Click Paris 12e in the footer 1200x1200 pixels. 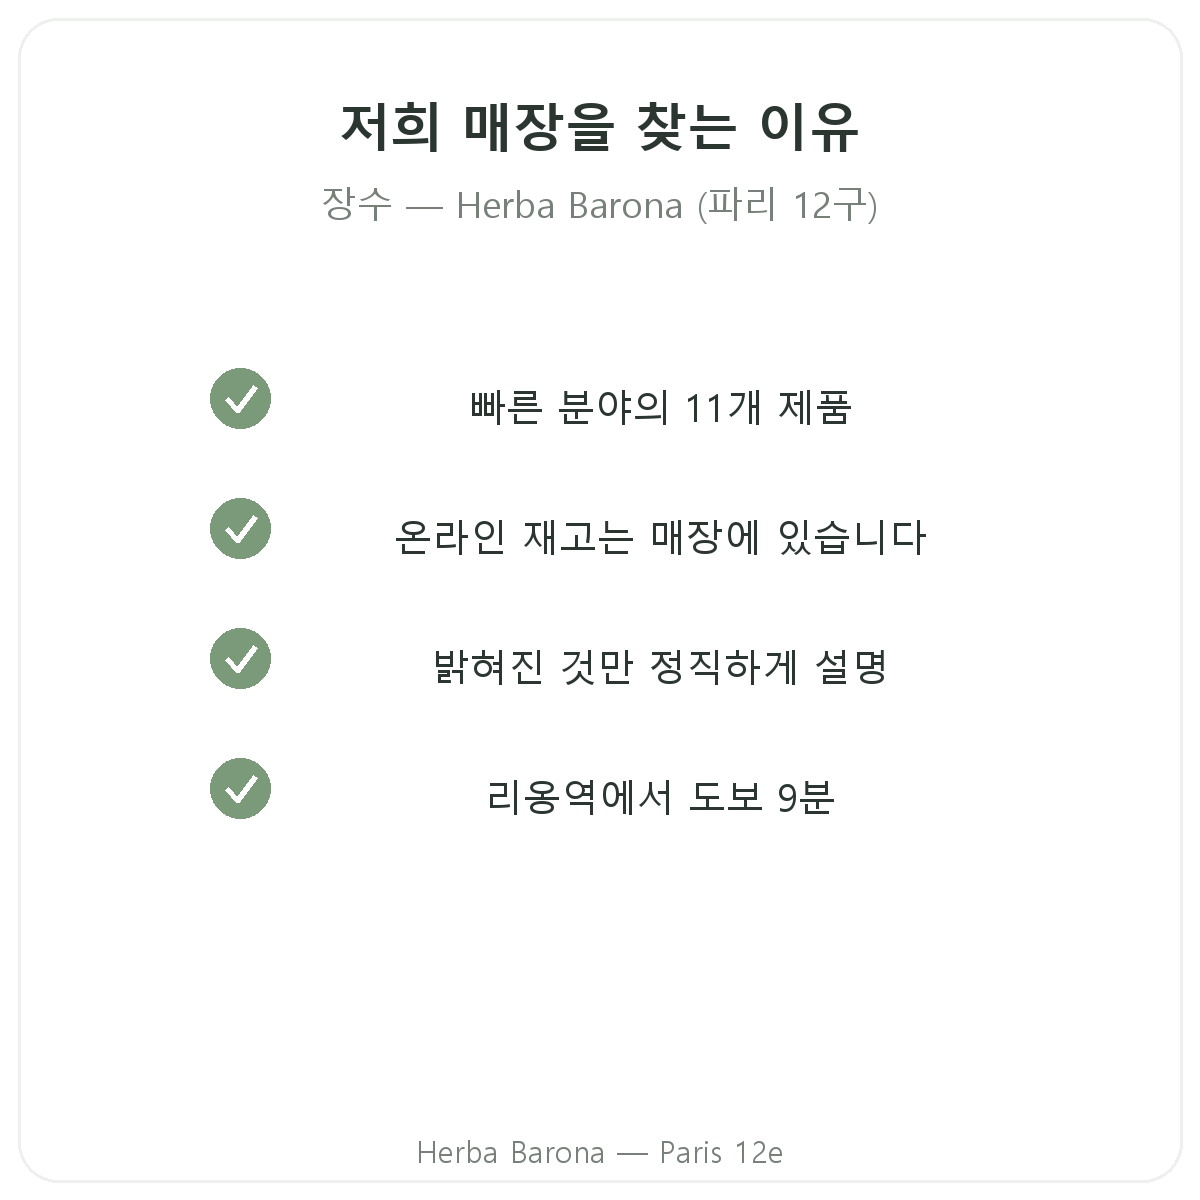click(x=721, y=1153)
